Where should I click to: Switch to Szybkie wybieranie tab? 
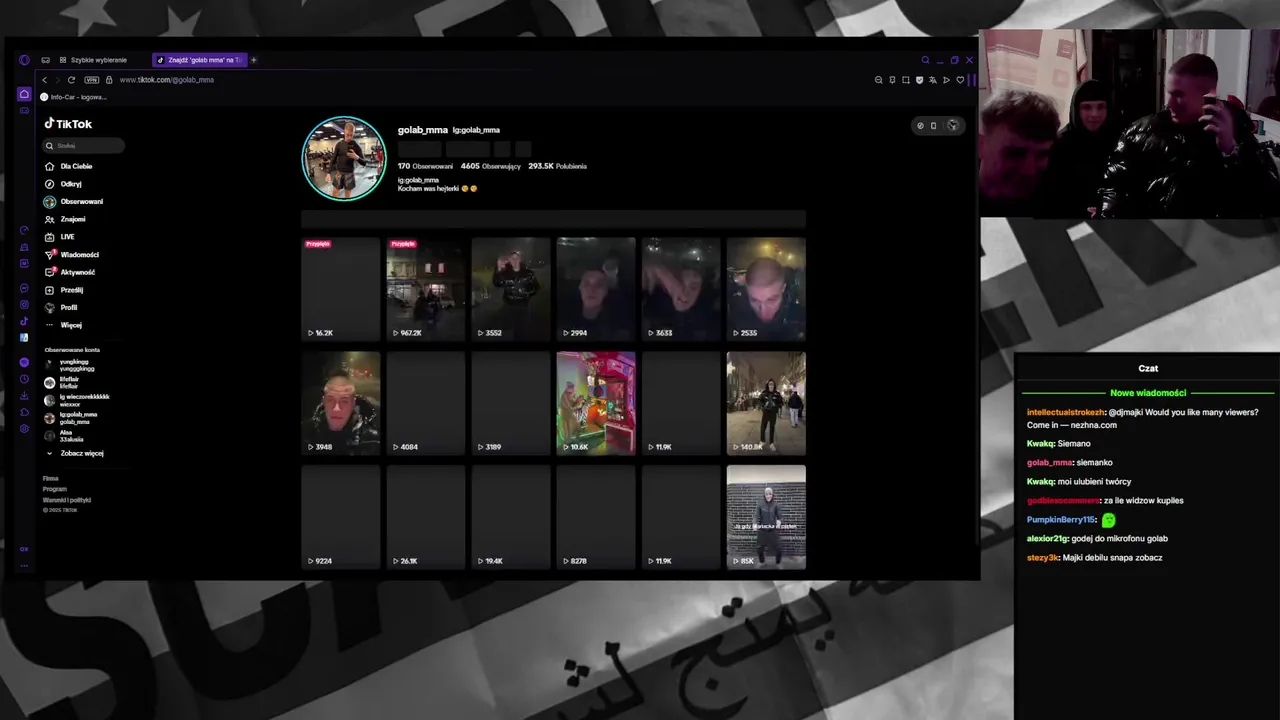pyautogui.click(x=94, y=60)
